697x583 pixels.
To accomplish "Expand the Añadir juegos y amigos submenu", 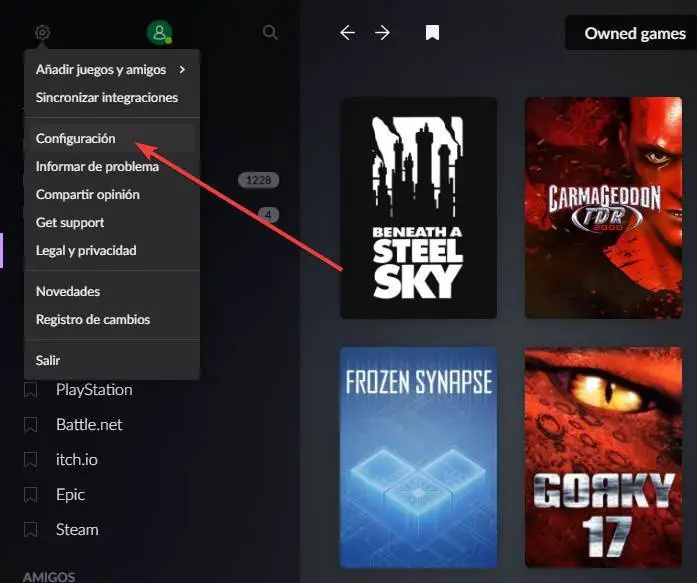I will pyautogui.click(x=112, y=70).
